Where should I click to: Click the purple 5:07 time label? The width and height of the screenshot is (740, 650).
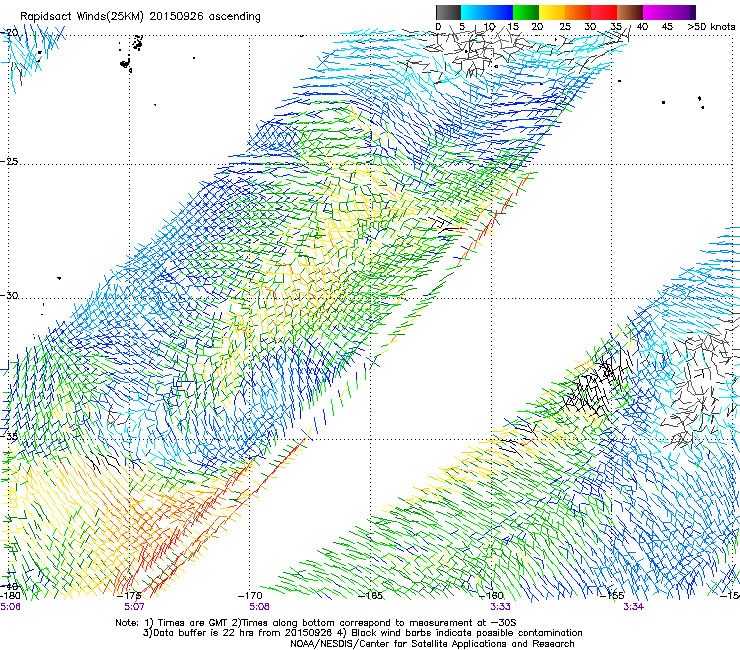[x=134, y=607]
